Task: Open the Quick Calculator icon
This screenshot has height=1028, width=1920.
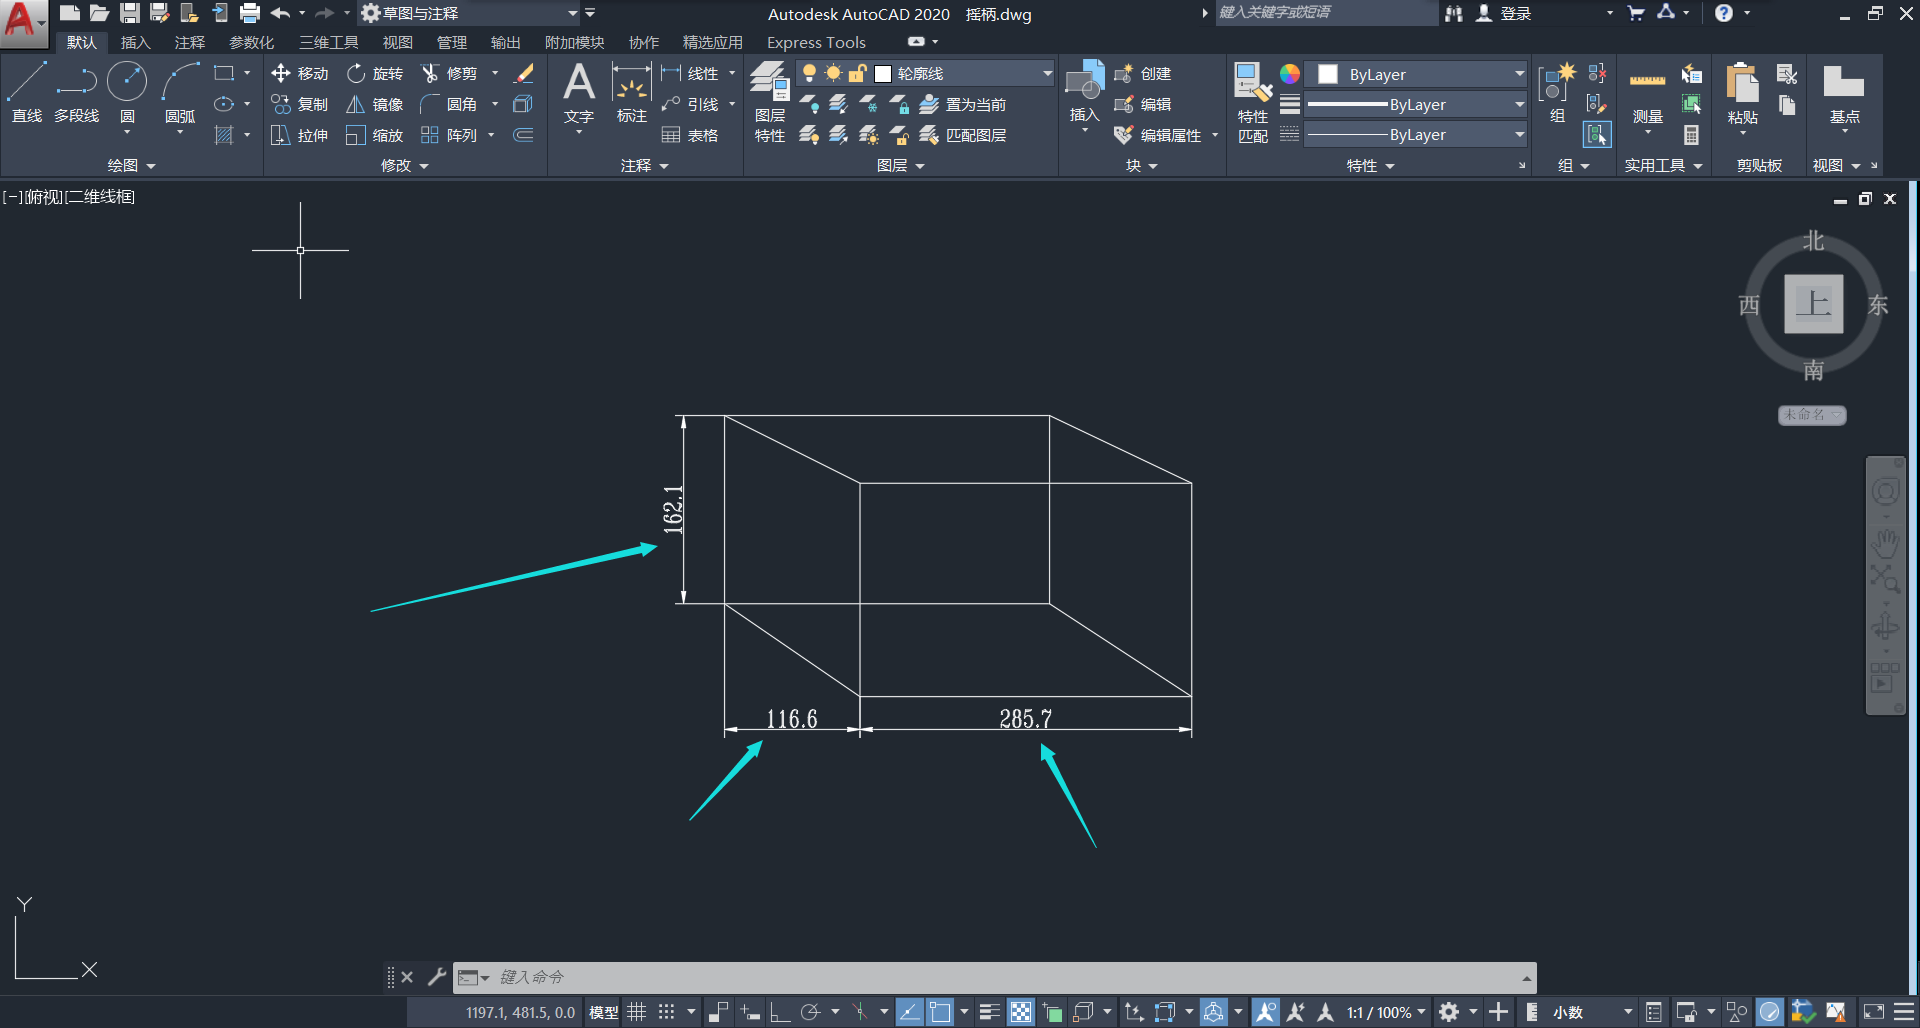Action: (1692, 135)
